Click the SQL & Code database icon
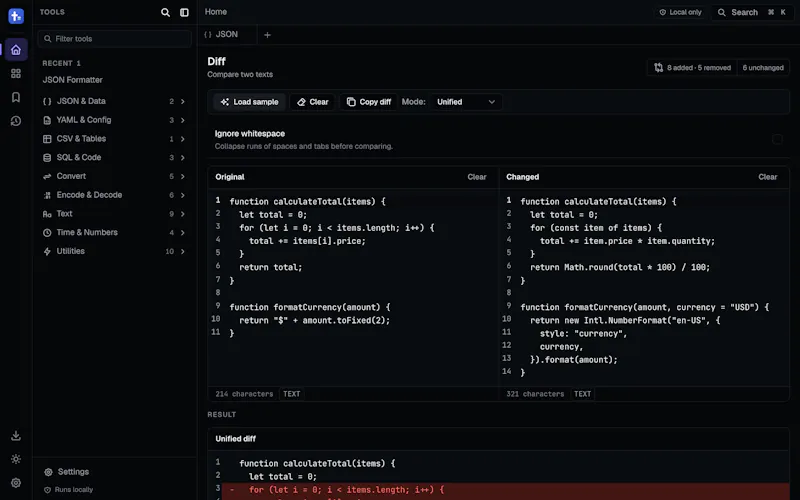 47,158
